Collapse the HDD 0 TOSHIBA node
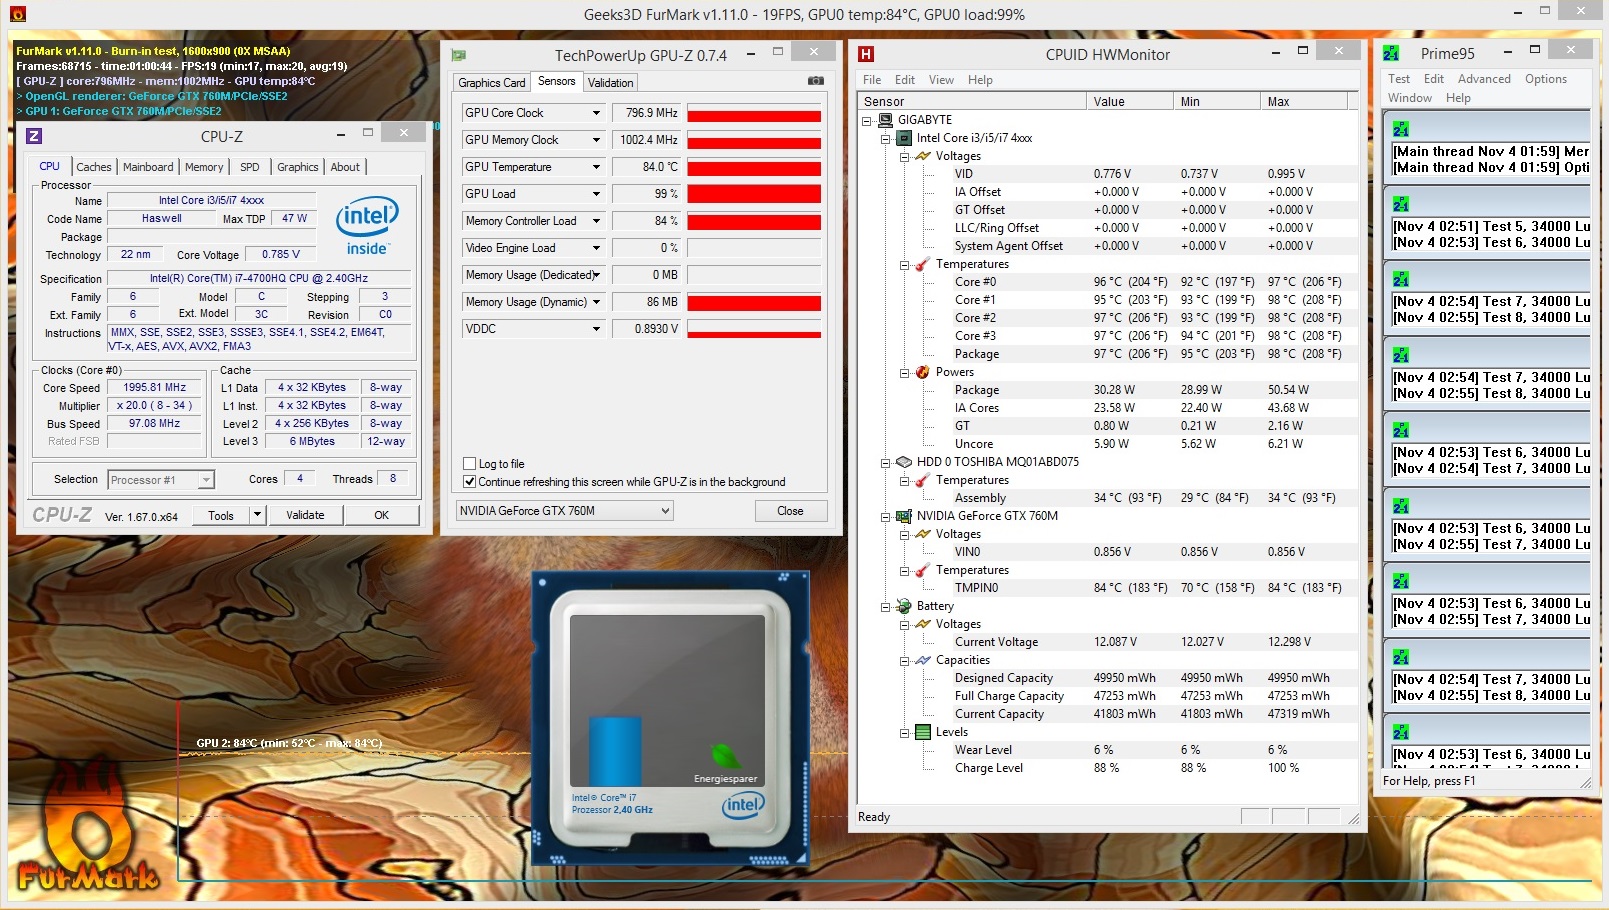Image resolution: width=1609 pixels, height=910 pixels. point(886,462)
